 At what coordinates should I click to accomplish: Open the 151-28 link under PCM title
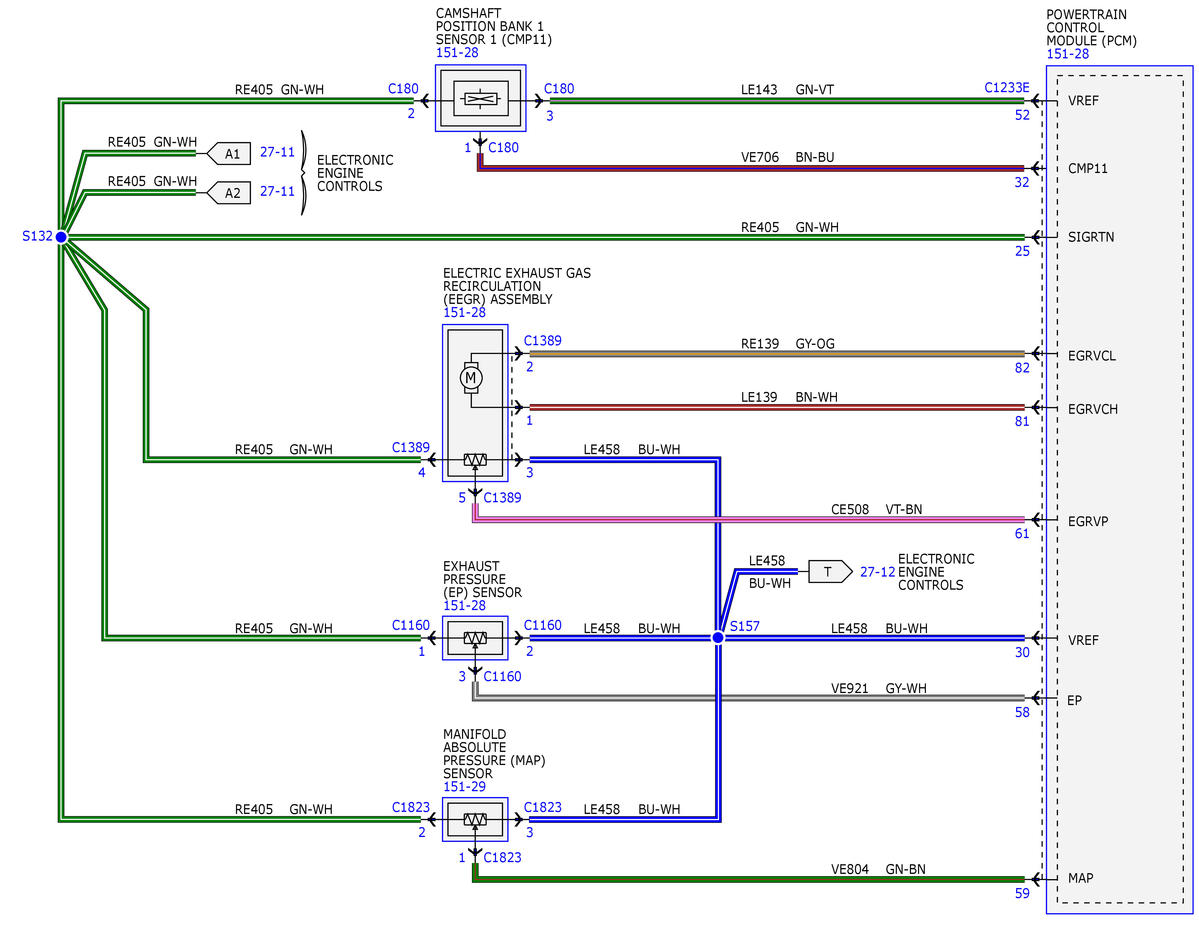tap(1067, 54)
